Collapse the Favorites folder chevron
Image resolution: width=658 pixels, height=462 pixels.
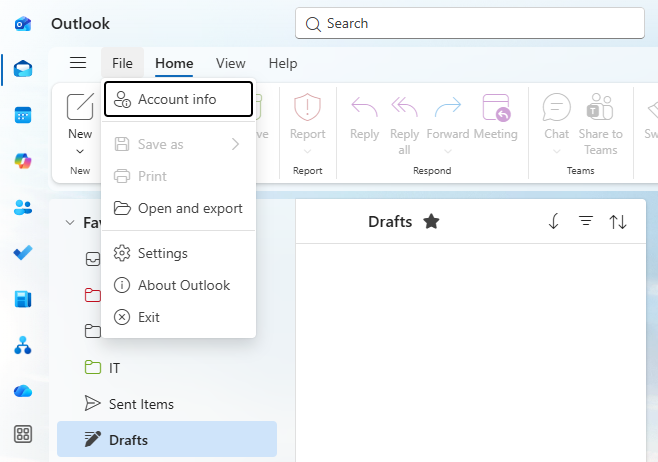[69, 223]
